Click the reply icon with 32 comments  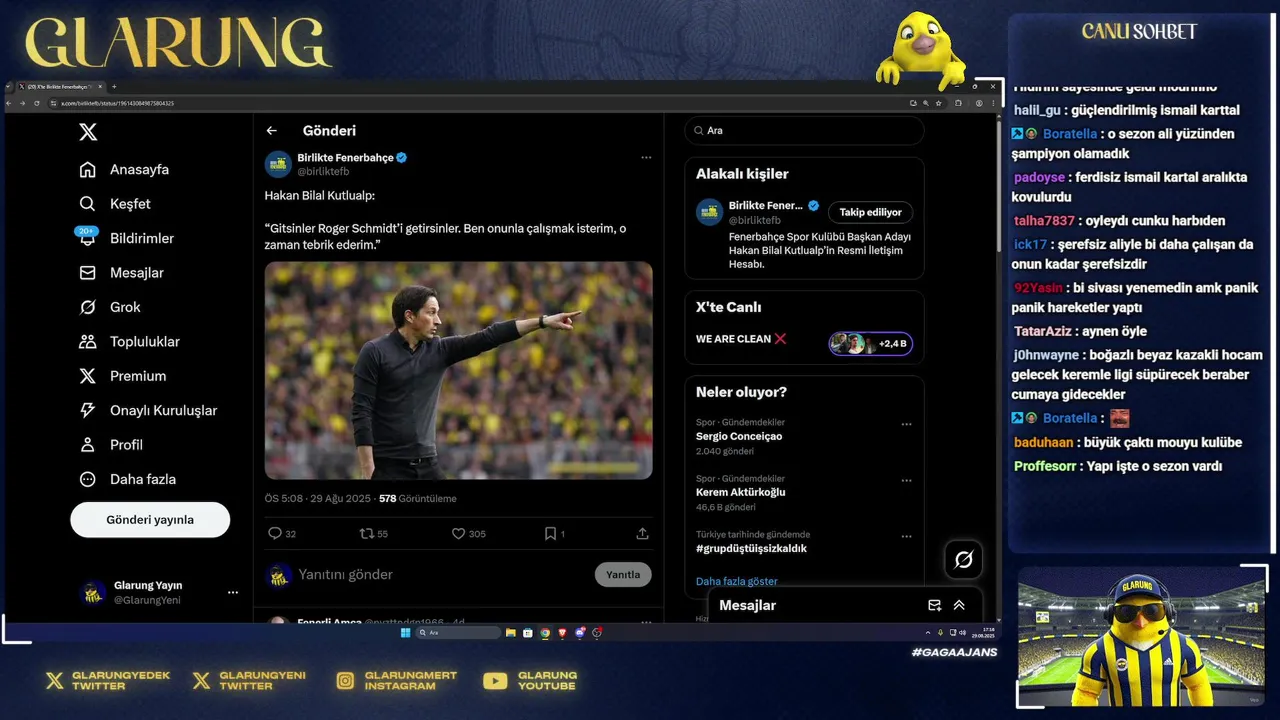point(275,534)
